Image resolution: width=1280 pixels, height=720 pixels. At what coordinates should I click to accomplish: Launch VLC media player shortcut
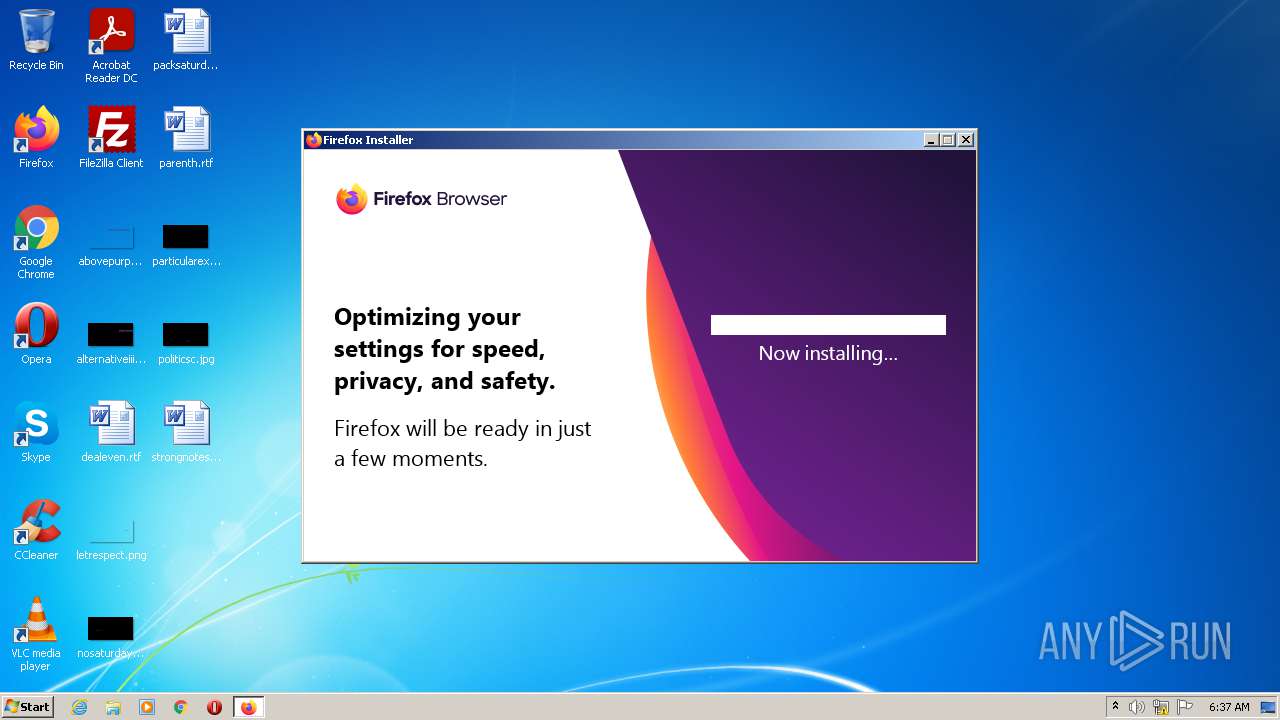click(36, 634)
